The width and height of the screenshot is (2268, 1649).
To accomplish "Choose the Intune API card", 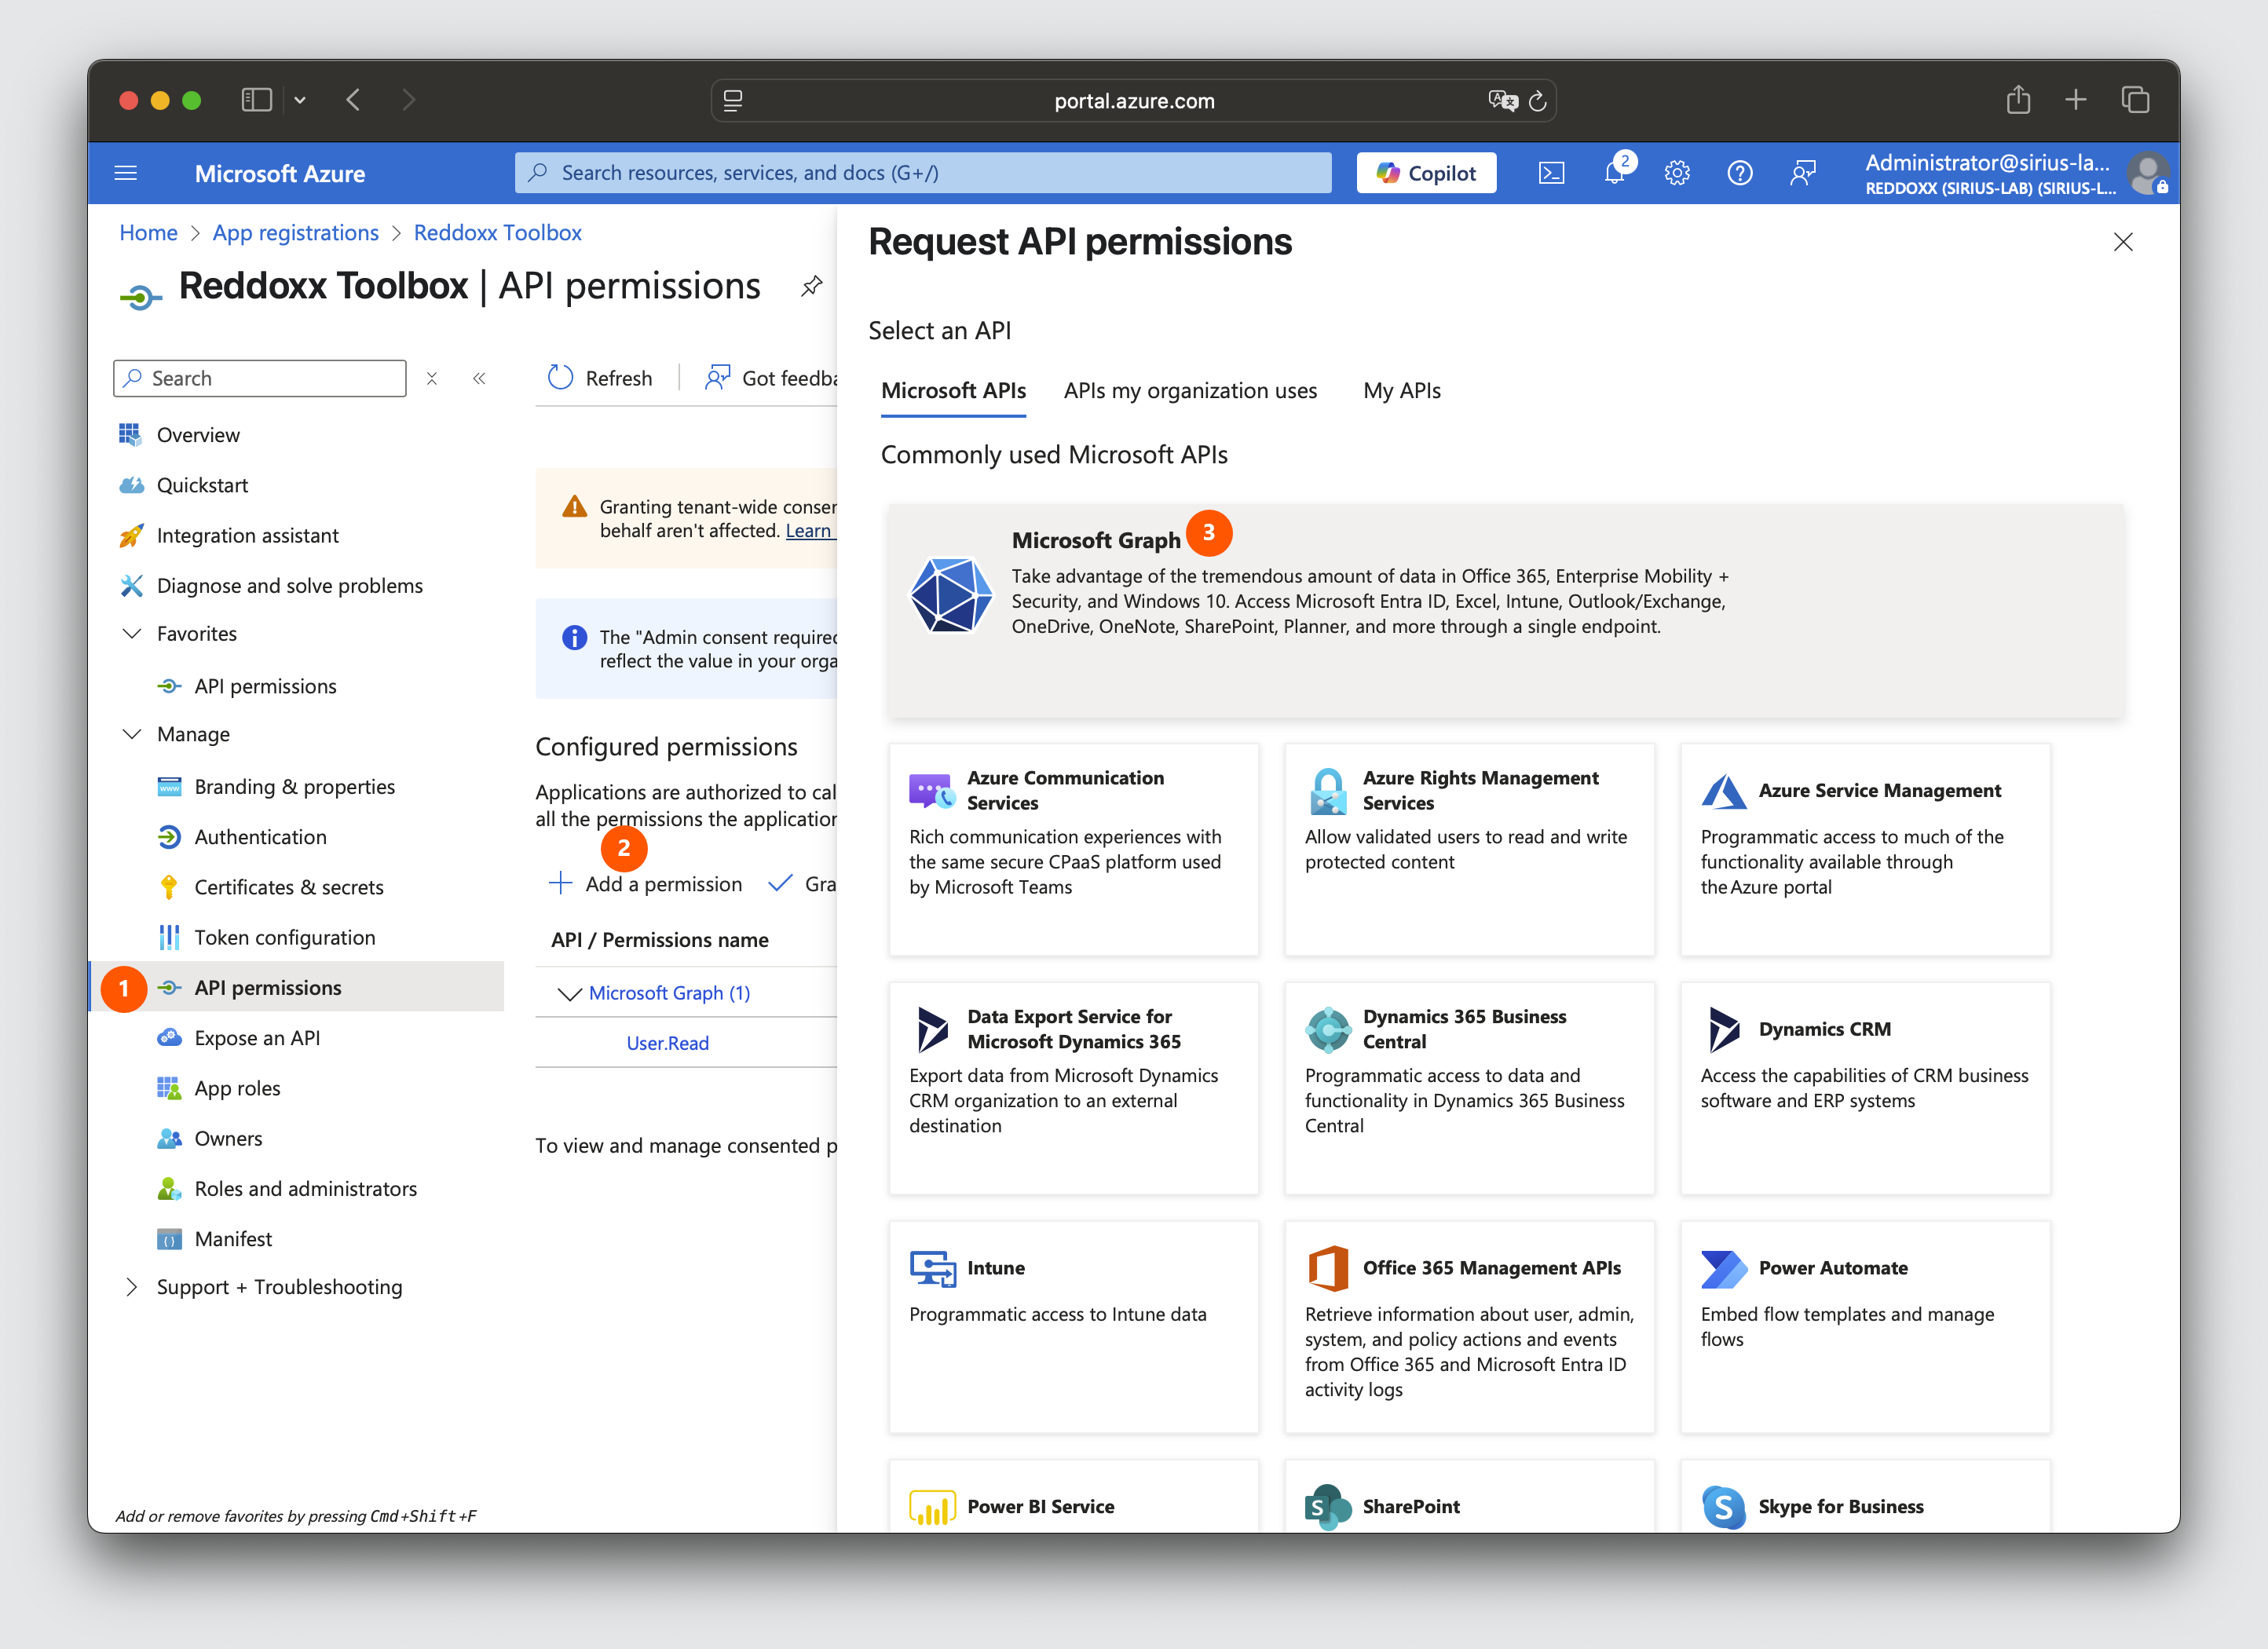I will click(x=1073, y=1327).
